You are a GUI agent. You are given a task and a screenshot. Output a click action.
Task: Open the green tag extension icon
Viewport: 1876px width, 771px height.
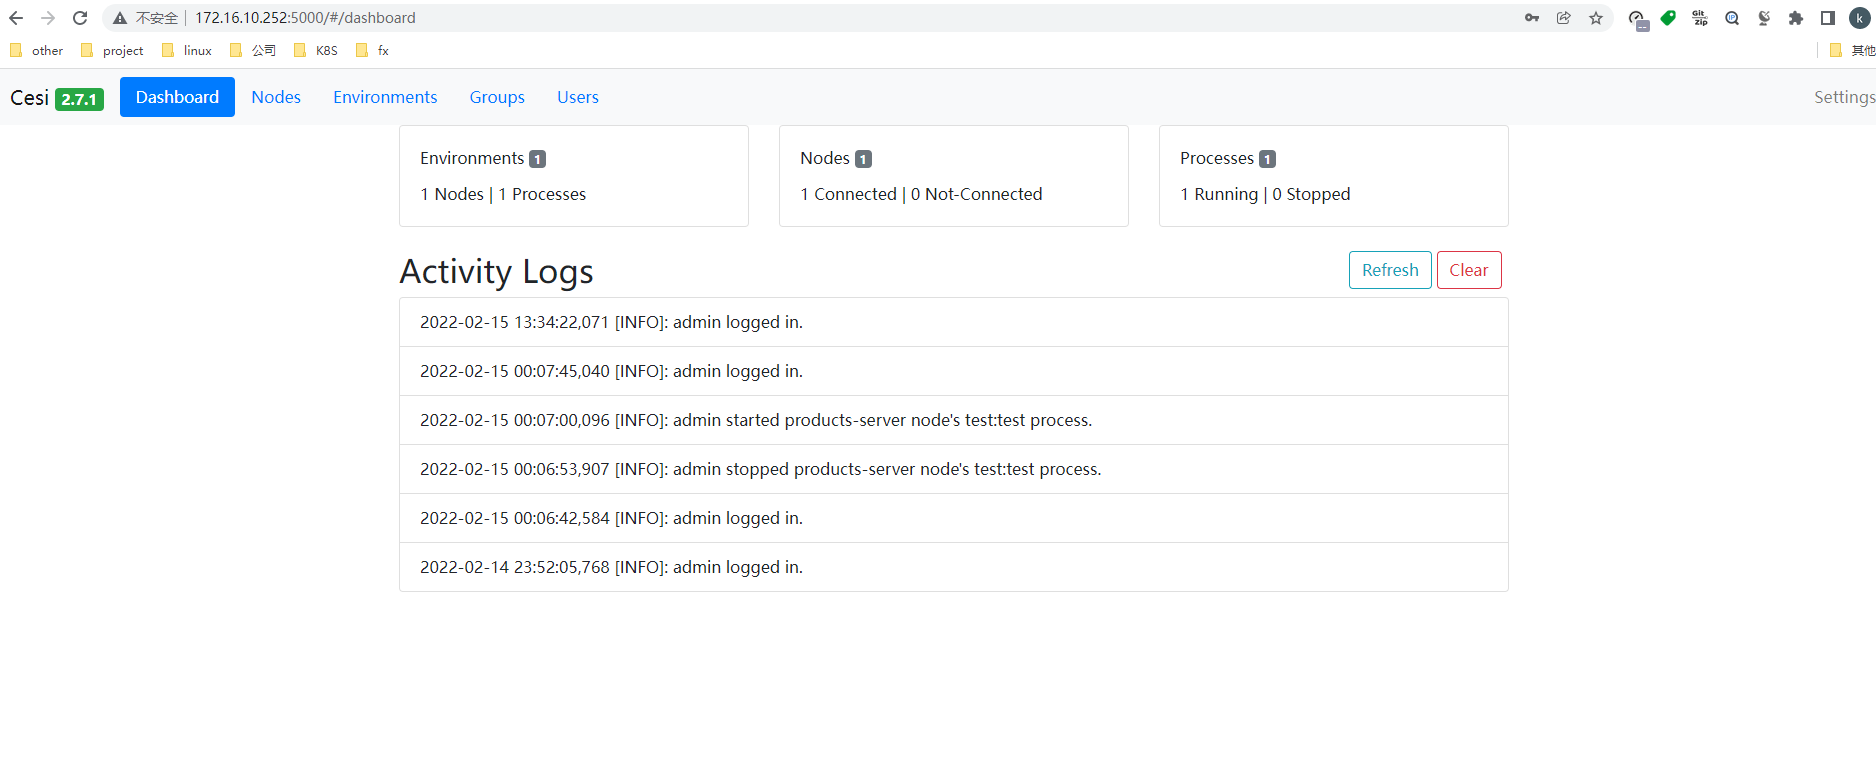(1668, 18)
